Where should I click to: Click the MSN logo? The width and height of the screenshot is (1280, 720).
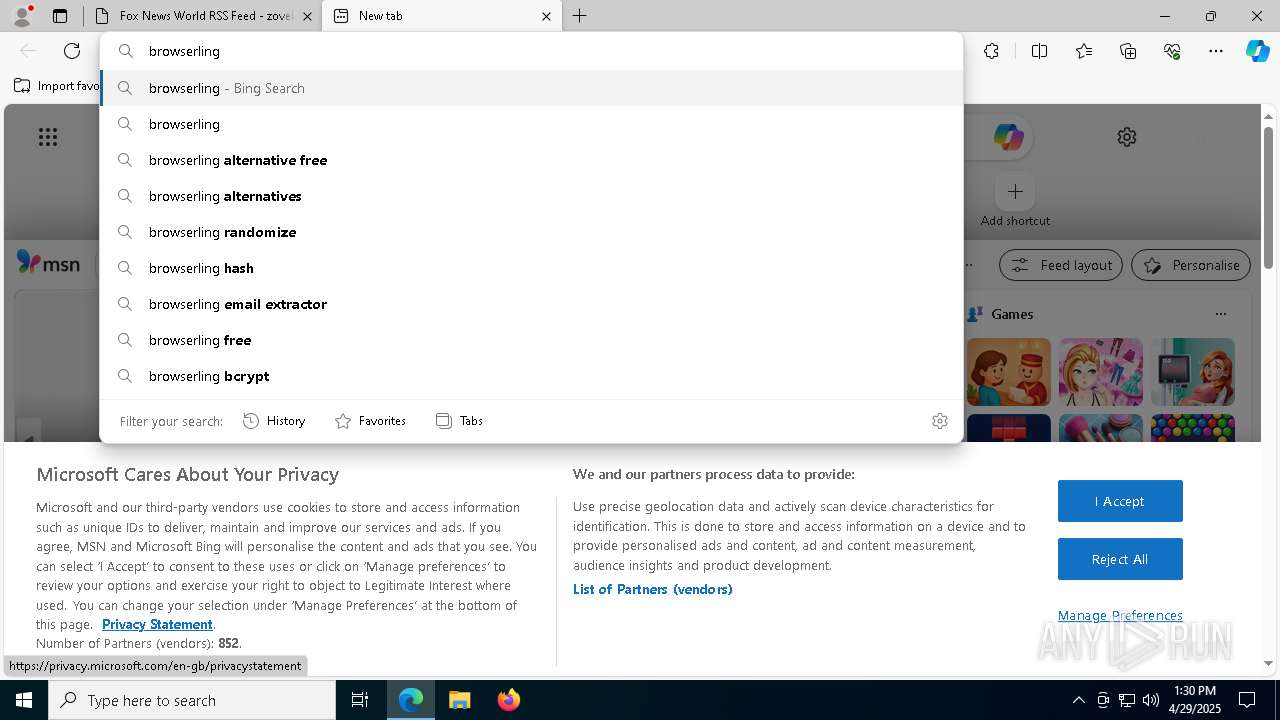(x=48, y=263)
